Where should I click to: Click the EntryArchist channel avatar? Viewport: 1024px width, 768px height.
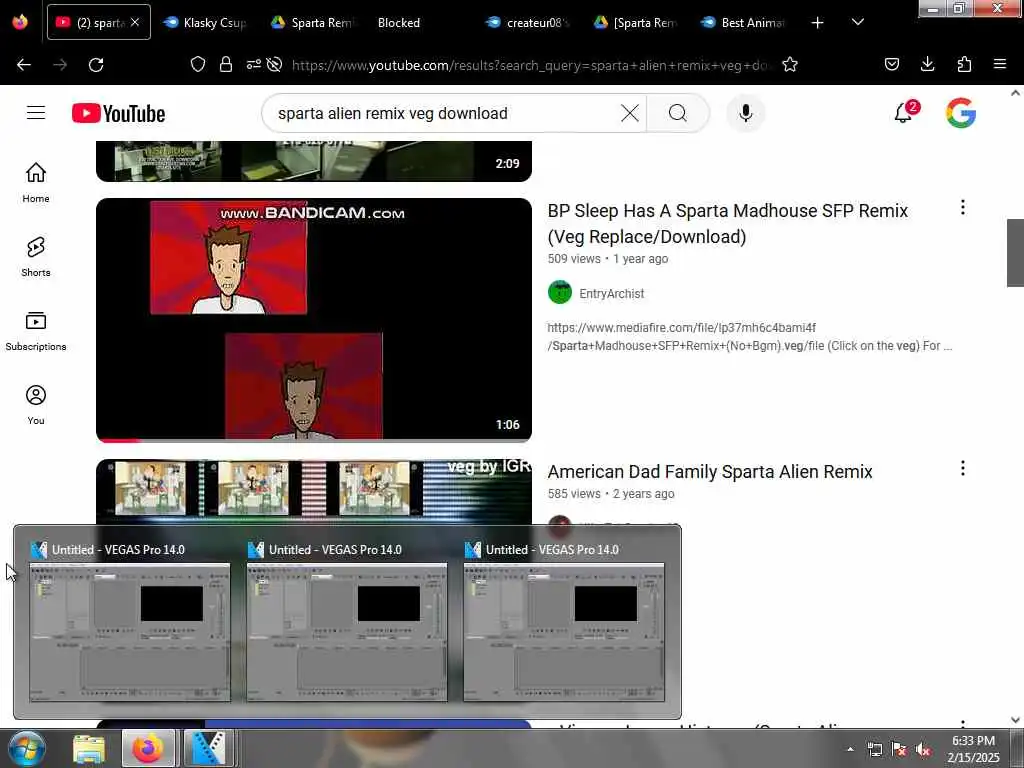[x=560, y=292]
